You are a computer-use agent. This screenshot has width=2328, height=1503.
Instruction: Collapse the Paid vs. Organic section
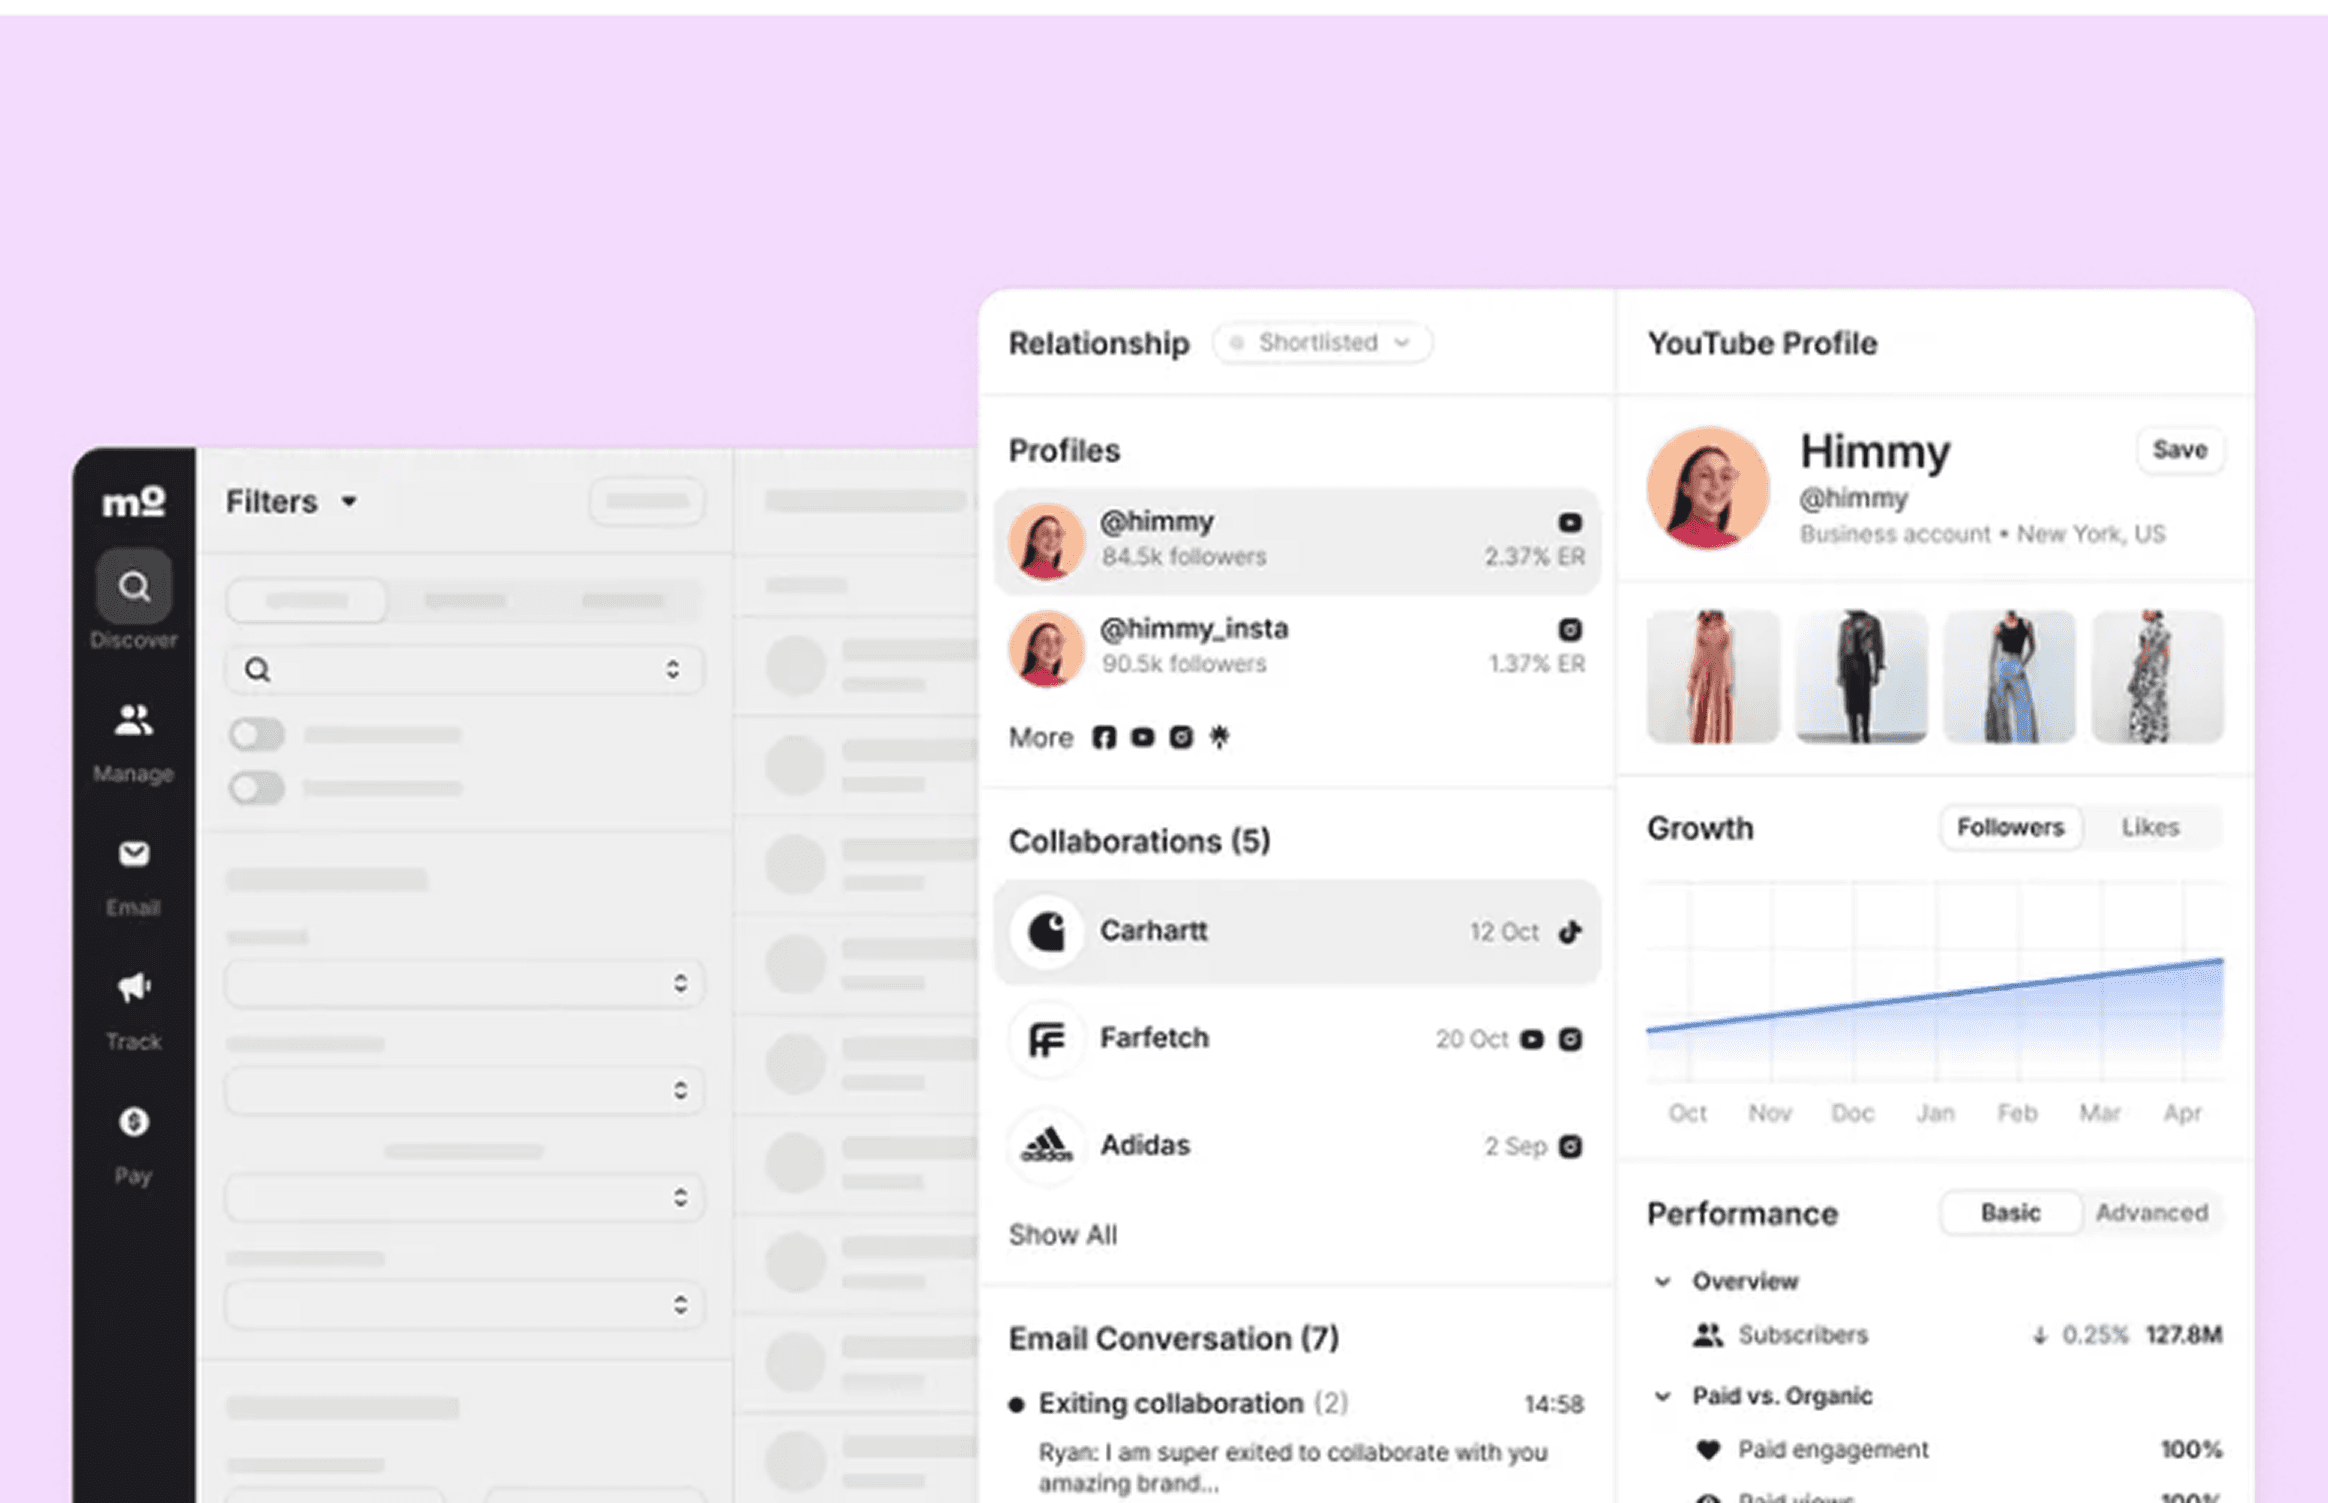1662,1396
